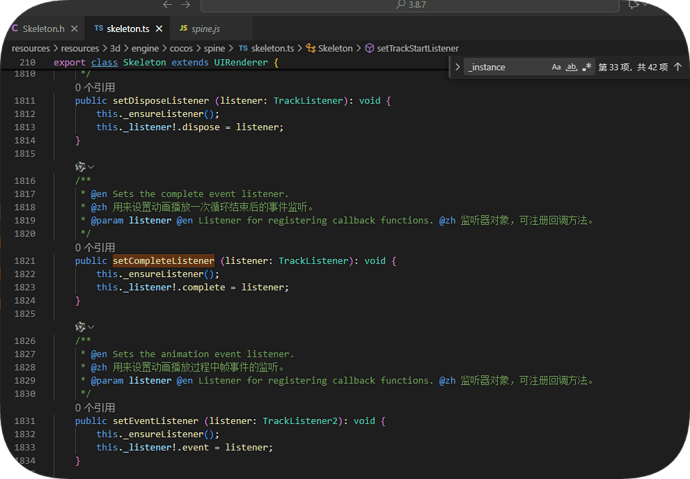The image size is (690, 479).
Task: Click UIRenderer in the class declaration
Action: 241,62
